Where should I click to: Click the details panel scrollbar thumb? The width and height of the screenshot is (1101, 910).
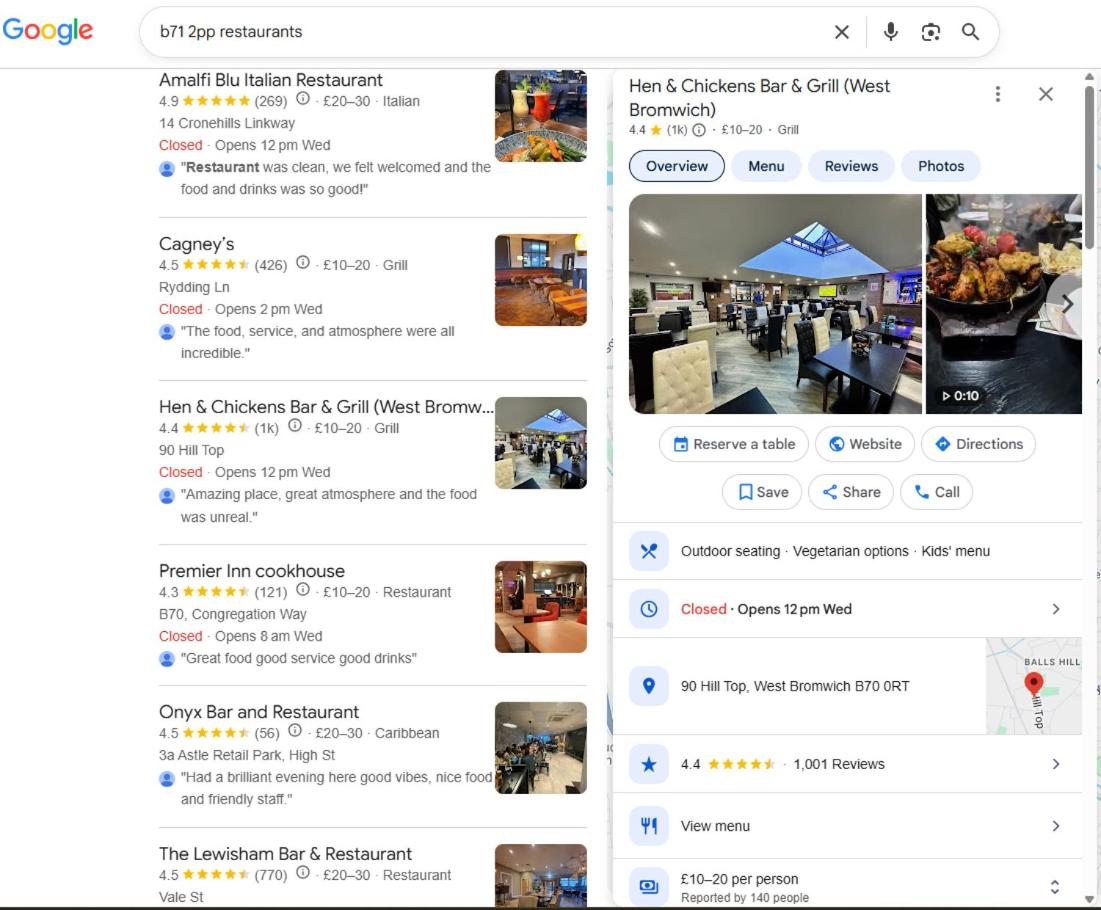tap(1089, 166)
